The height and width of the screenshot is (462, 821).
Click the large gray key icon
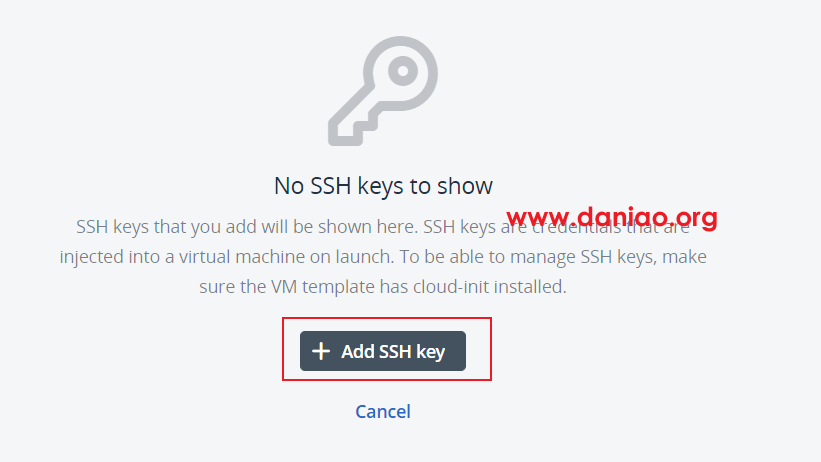click(383, 91)
